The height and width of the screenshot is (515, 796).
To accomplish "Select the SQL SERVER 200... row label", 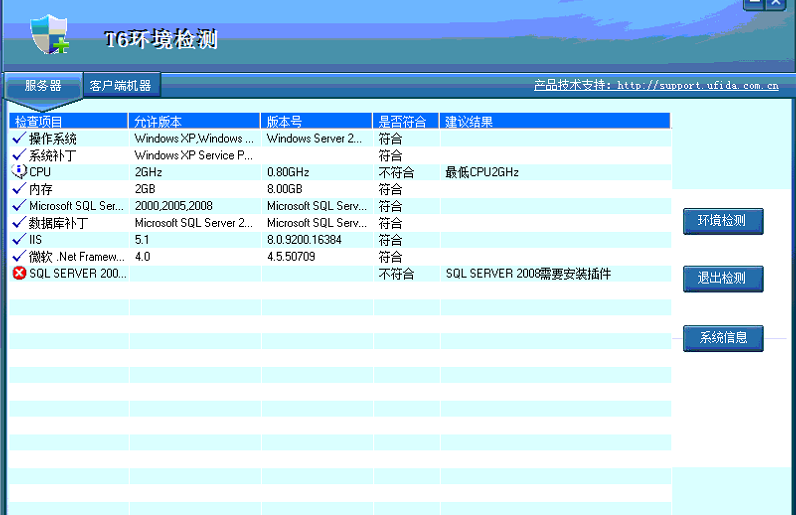I will click(78, 273).
